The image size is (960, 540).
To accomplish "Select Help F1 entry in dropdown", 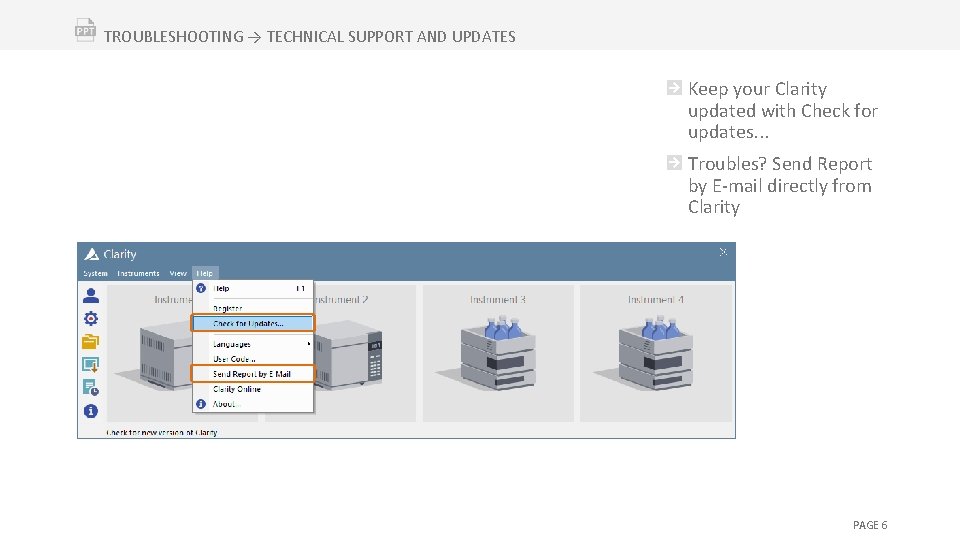I will pos(253,288).
